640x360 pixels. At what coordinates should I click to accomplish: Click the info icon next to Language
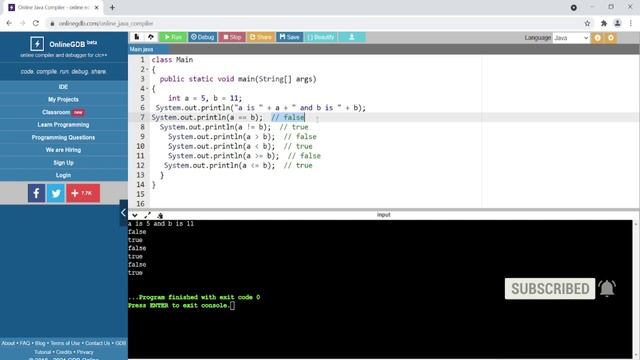pos(598,38)
